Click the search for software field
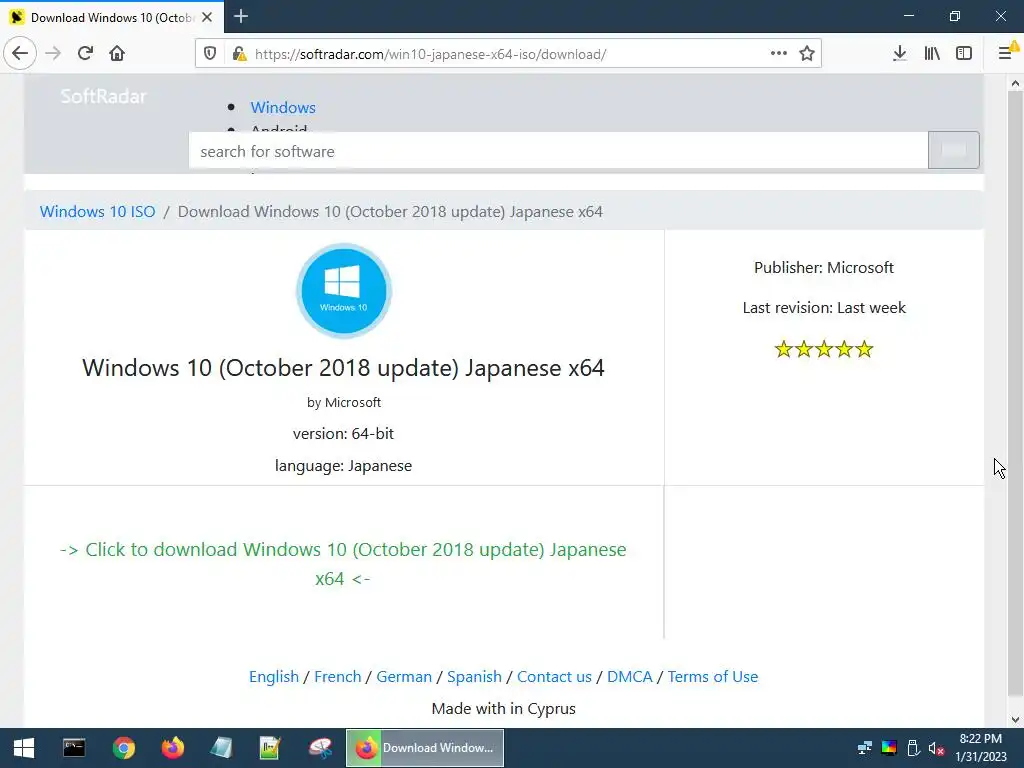1024x768 pixels. tap(558, 152)
